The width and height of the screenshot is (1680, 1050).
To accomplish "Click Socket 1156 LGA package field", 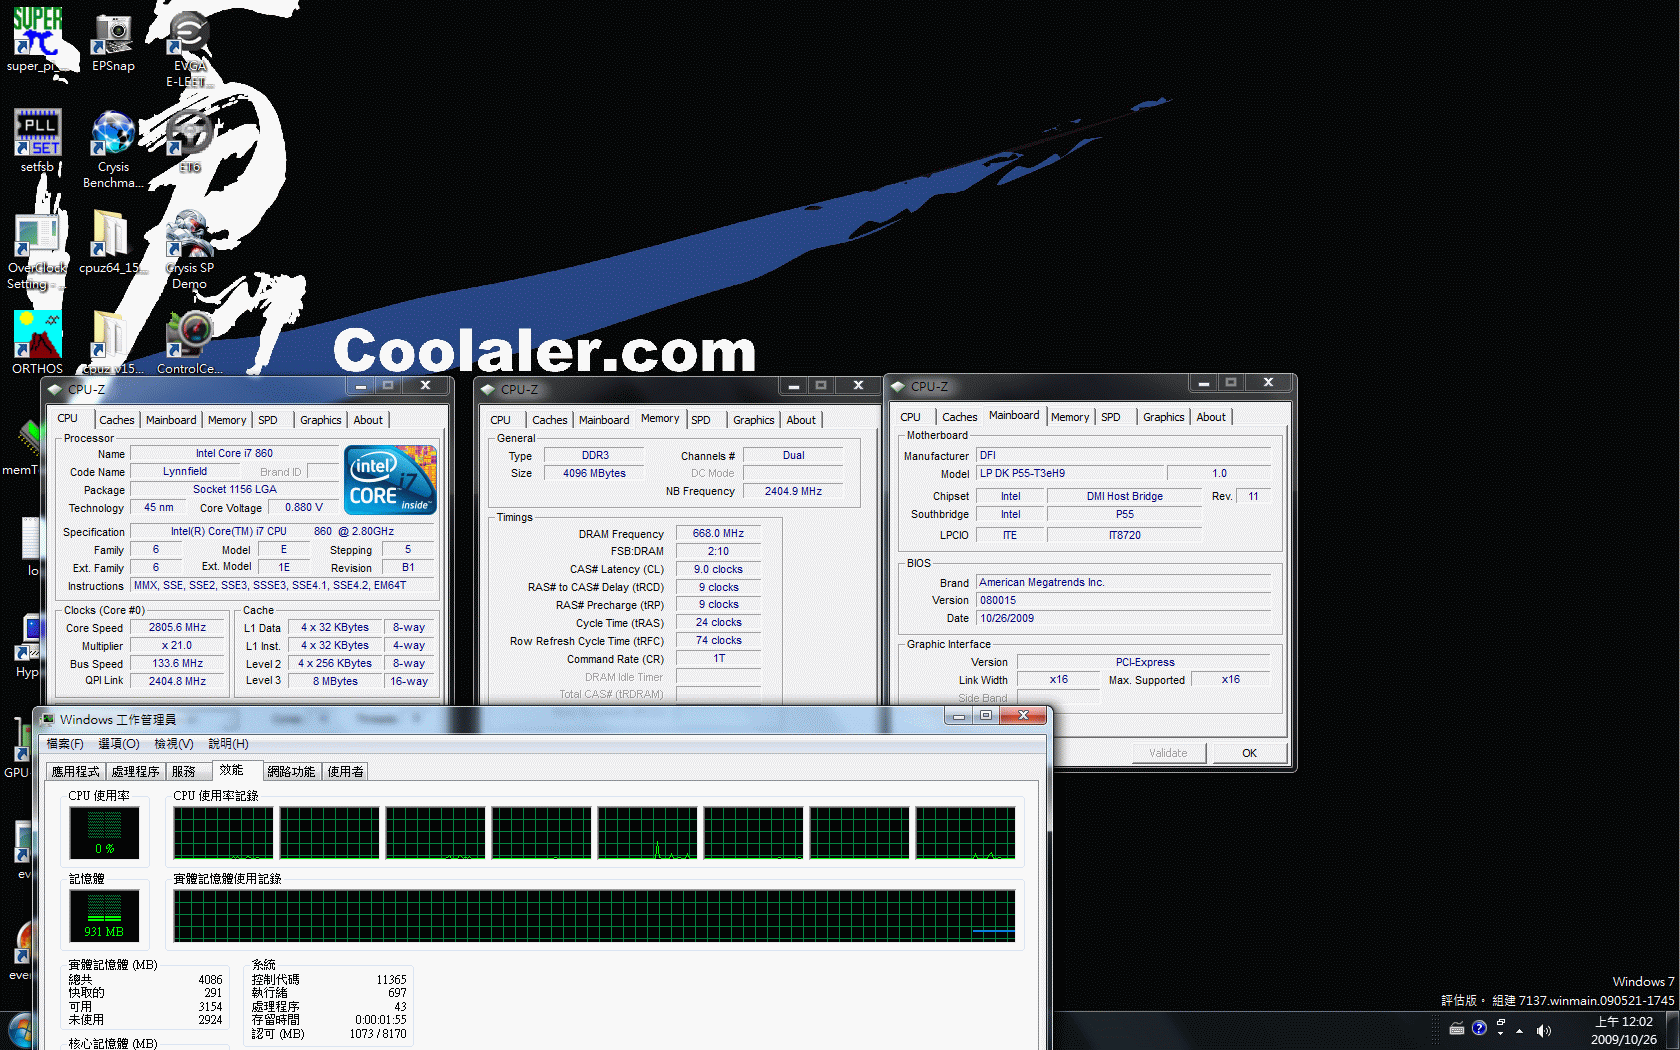I will click(234, 489).
